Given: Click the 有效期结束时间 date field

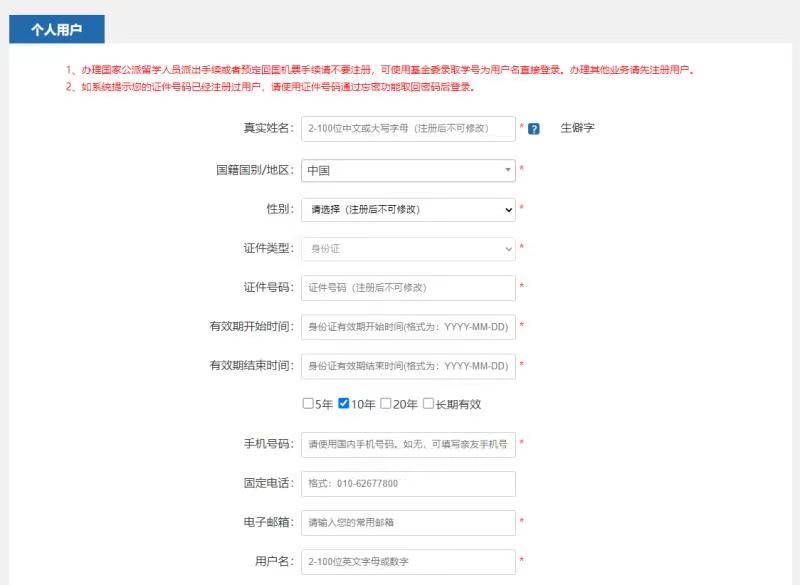Looking at the screenshot, I should click(x=408, y=367).
